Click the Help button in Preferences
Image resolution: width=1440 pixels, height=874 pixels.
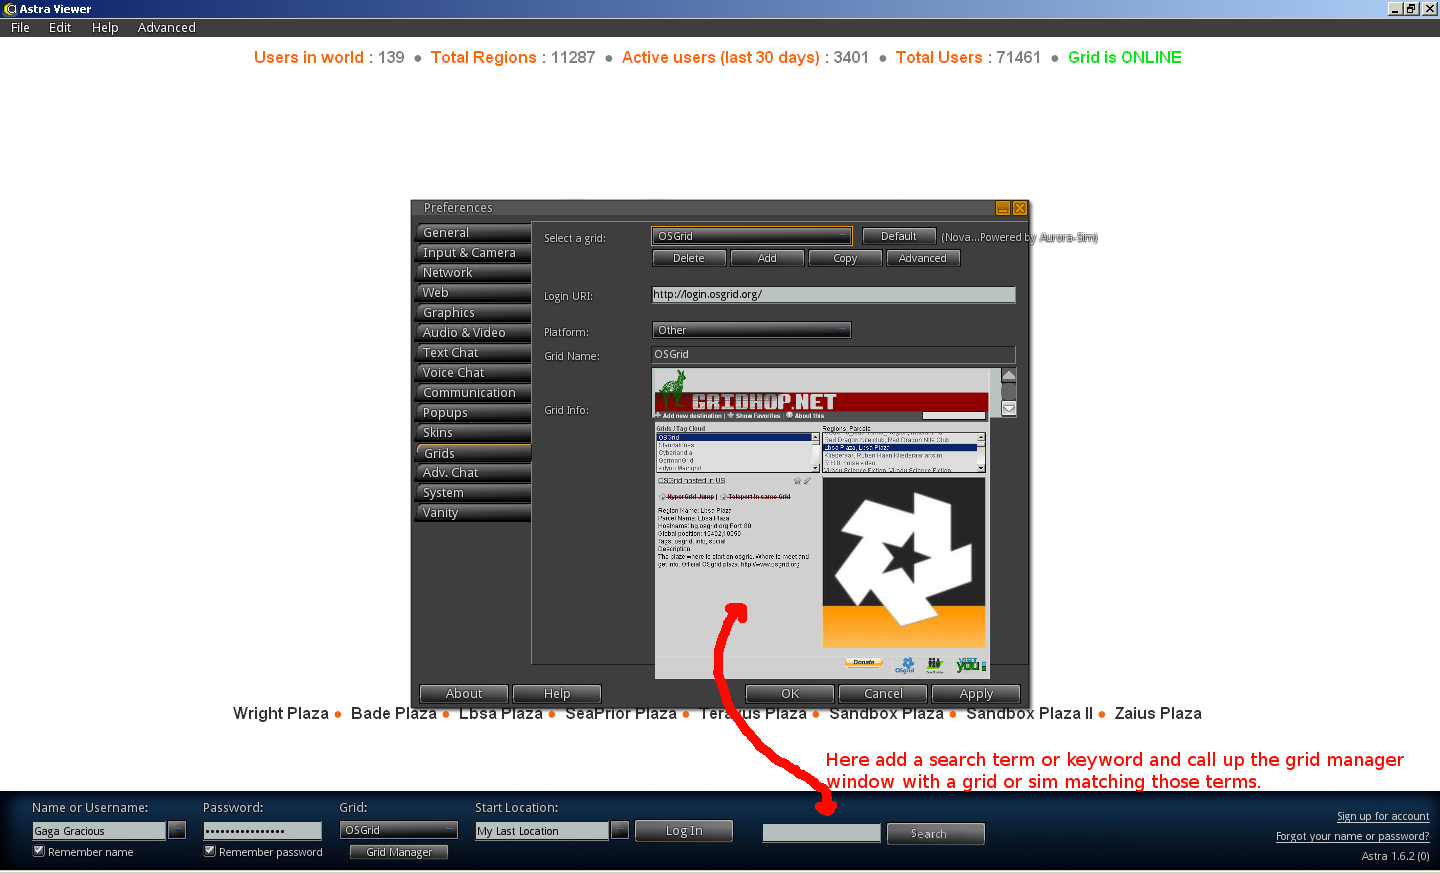pos(557,694)
